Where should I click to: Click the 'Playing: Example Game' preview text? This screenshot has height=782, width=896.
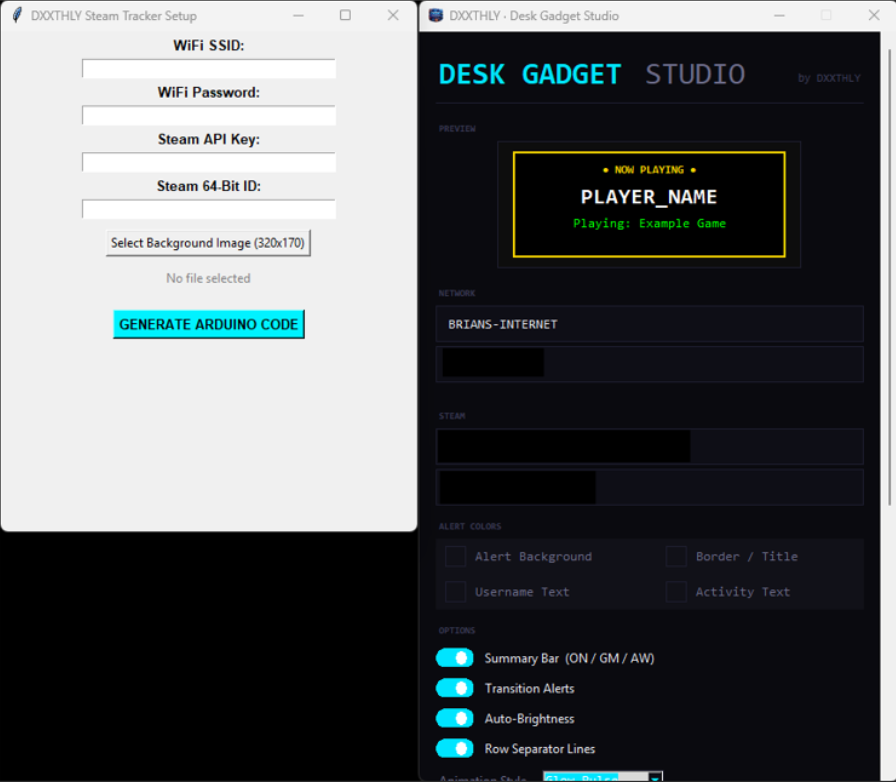[649, 224]
